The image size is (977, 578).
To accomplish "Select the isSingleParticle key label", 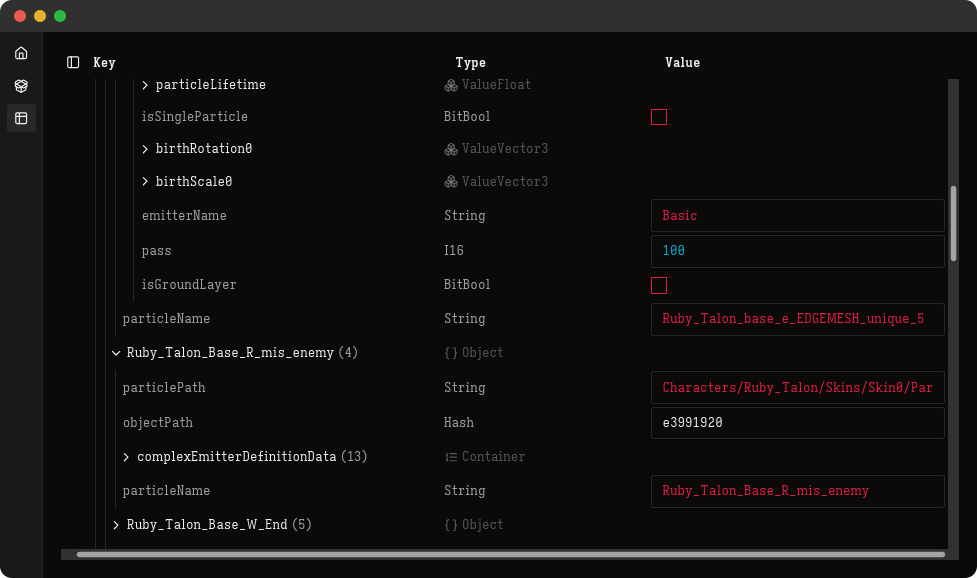I will point(194,116).
